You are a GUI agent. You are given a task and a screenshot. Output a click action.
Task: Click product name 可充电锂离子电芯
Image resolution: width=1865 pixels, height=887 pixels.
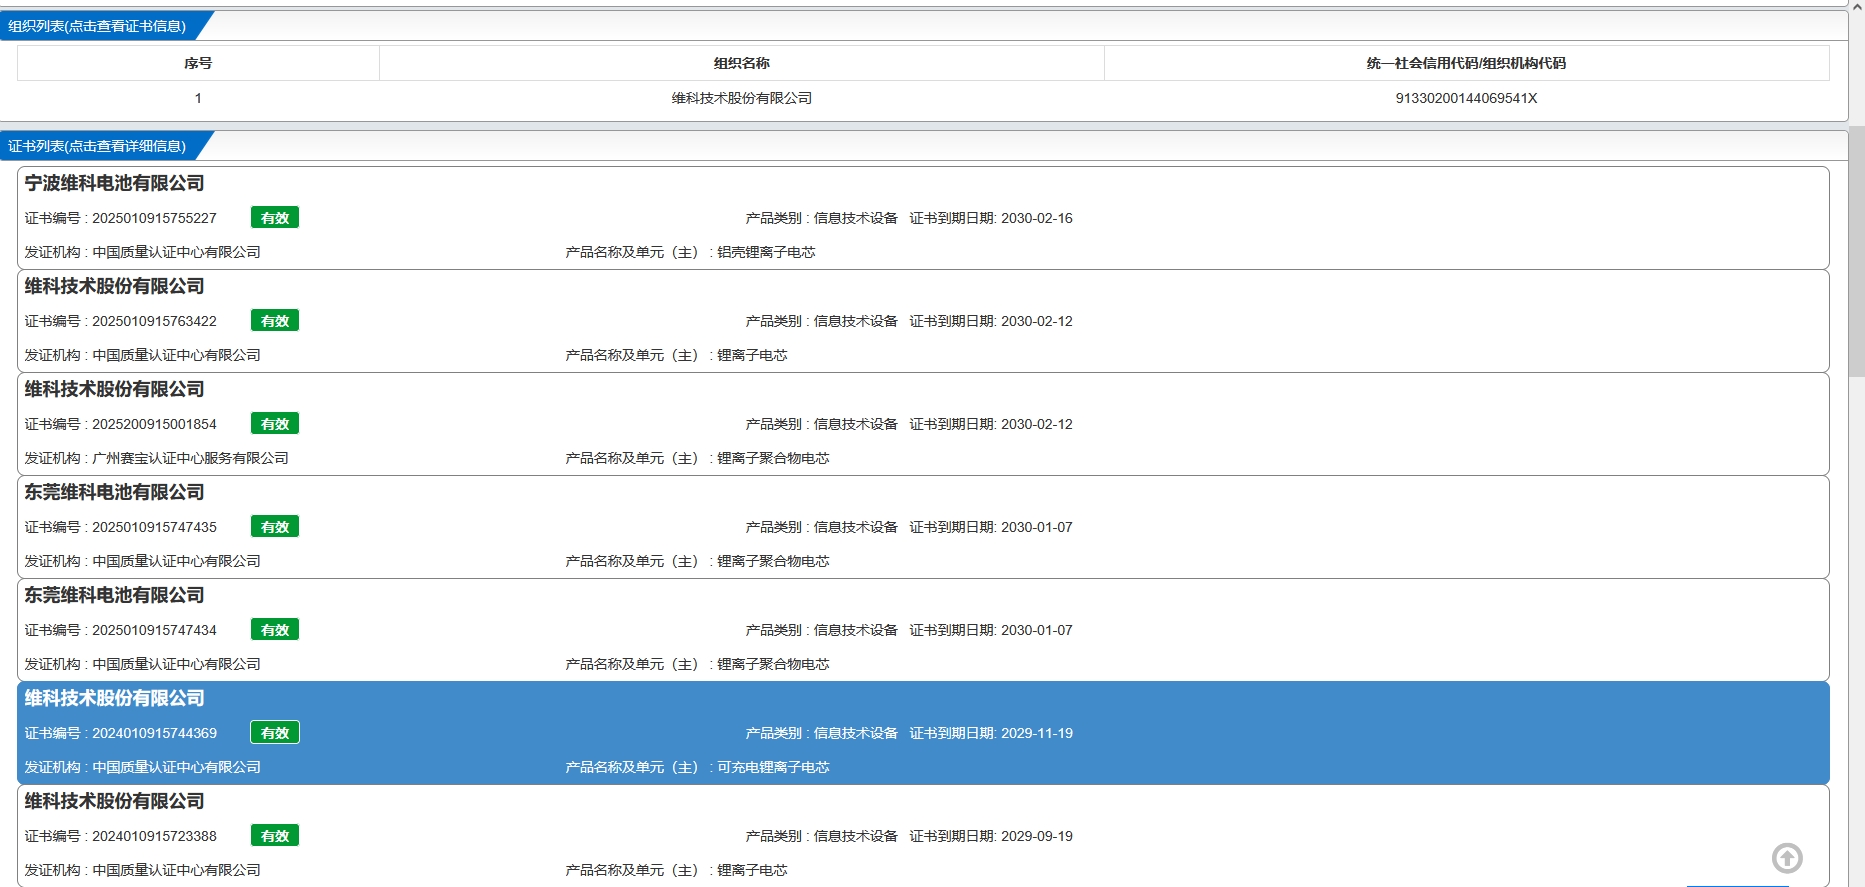(x=773, y=767)
